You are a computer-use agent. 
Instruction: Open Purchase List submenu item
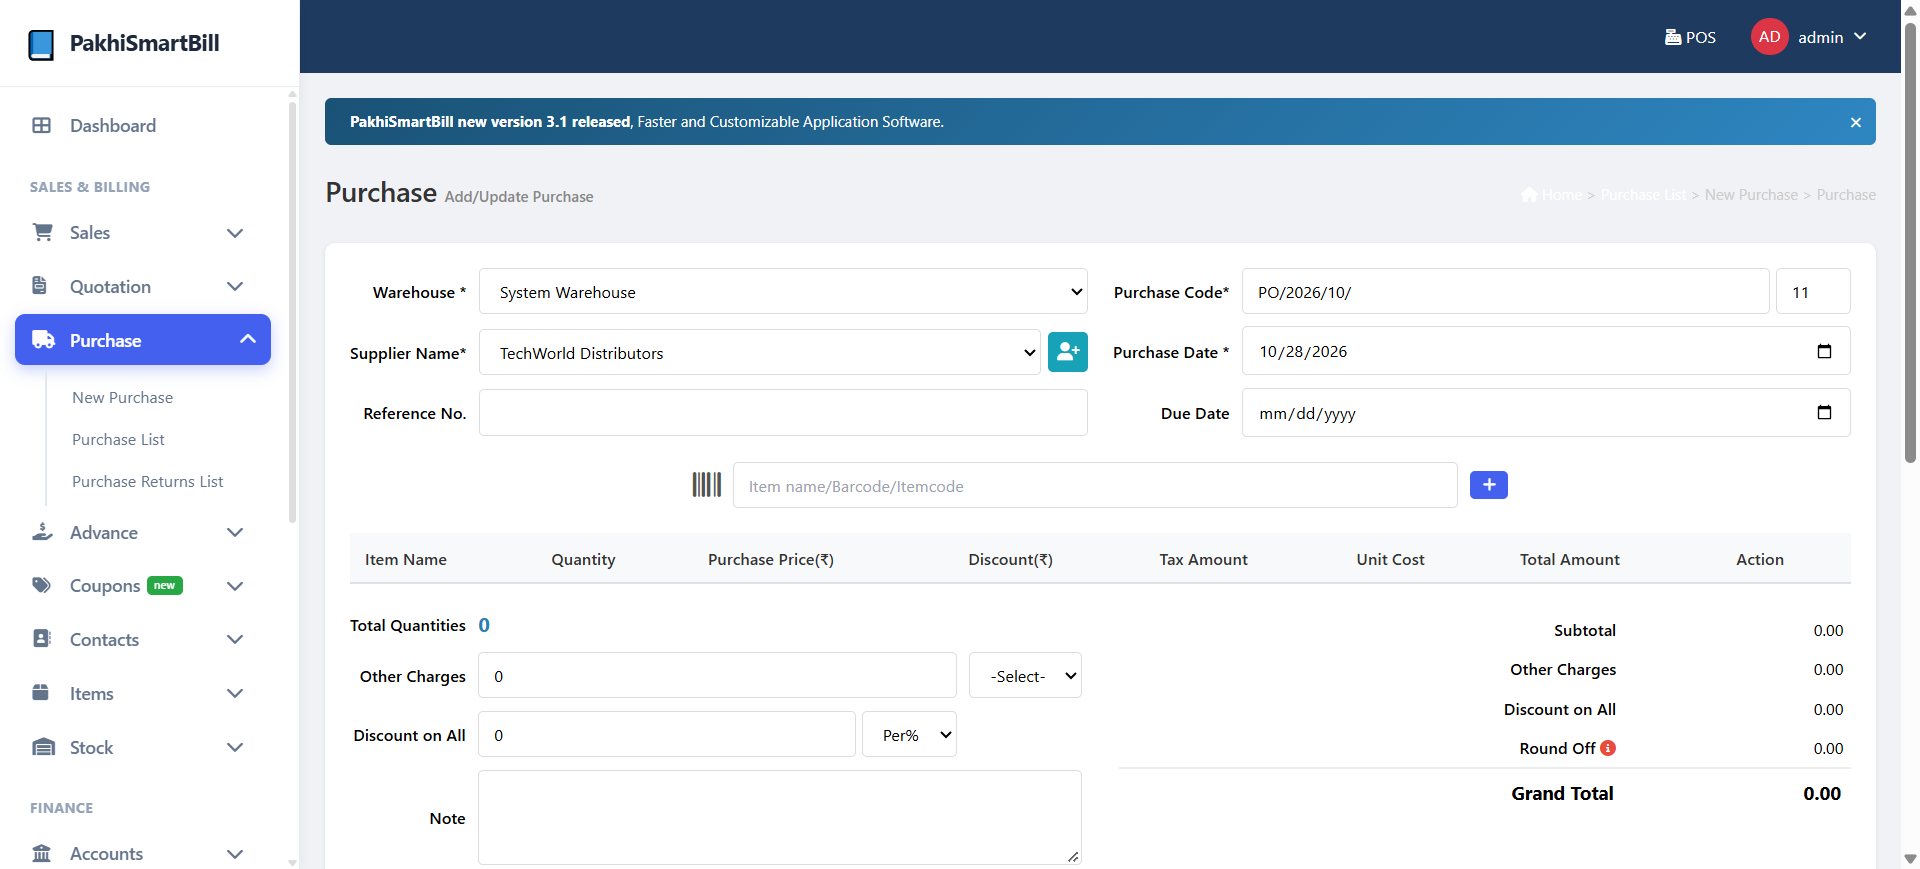[118, 440]
